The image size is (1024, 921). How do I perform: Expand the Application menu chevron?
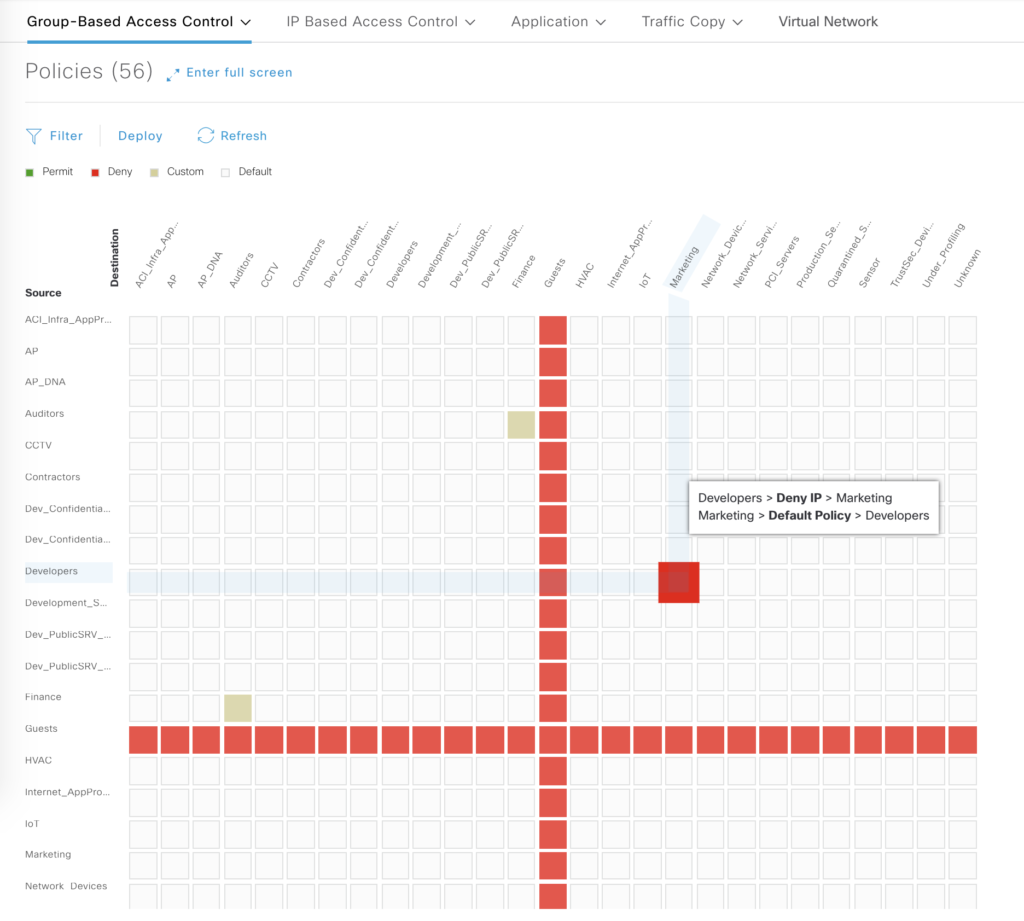(601, 22)
